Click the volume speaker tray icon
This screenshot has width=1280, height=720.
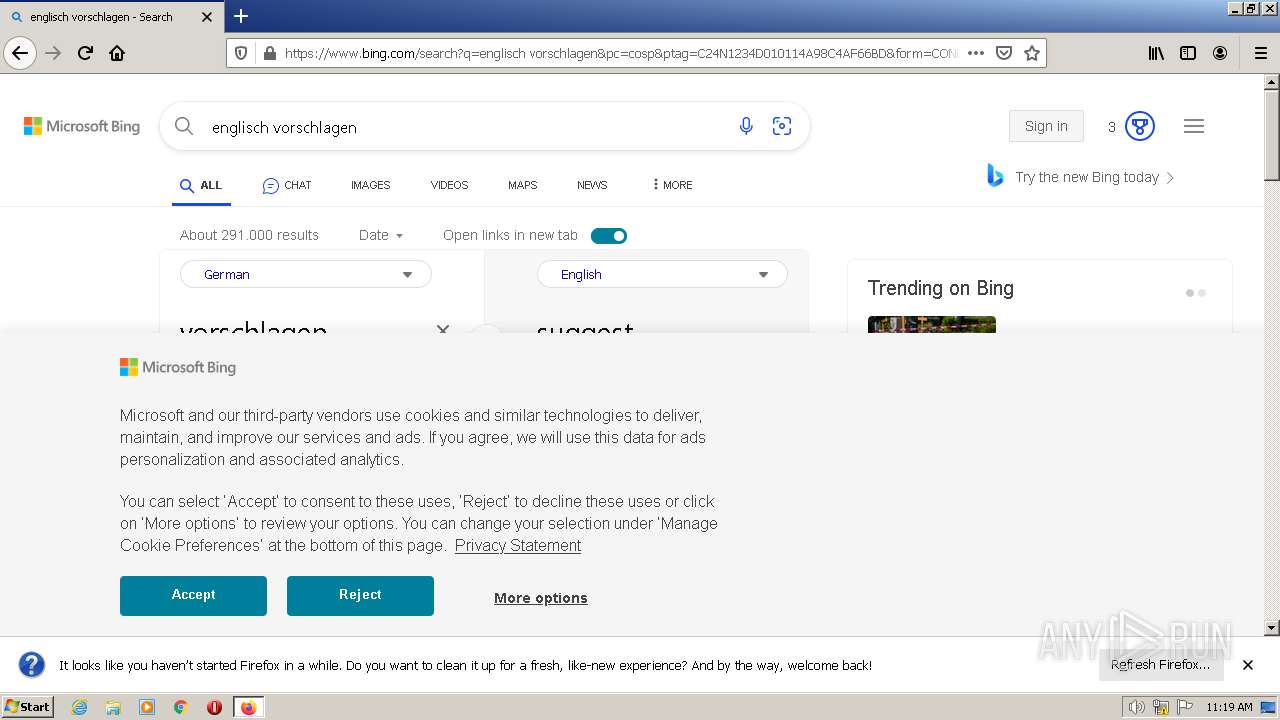(1137, 707)
